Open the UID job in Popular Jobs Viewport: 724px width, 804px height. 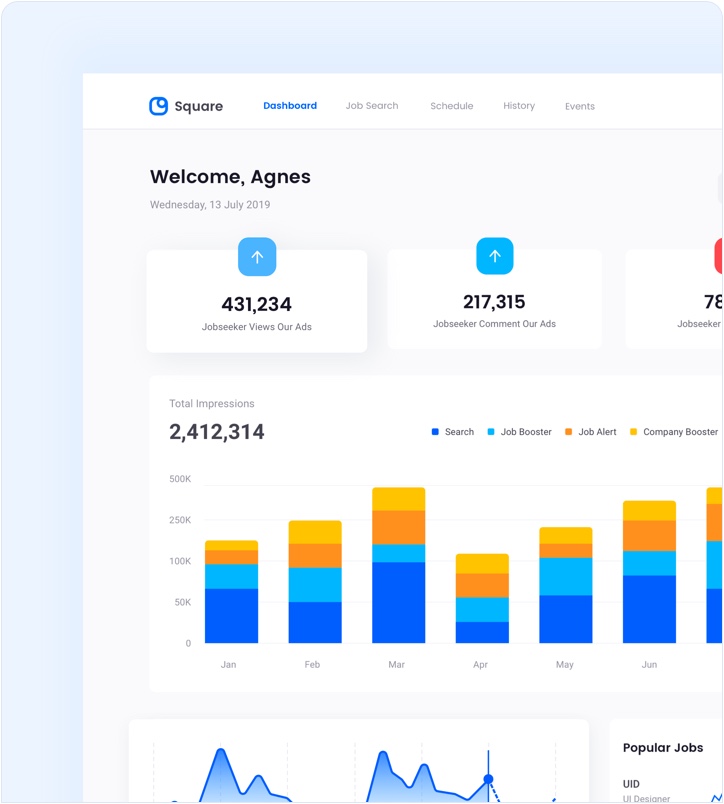pos(632,784)
